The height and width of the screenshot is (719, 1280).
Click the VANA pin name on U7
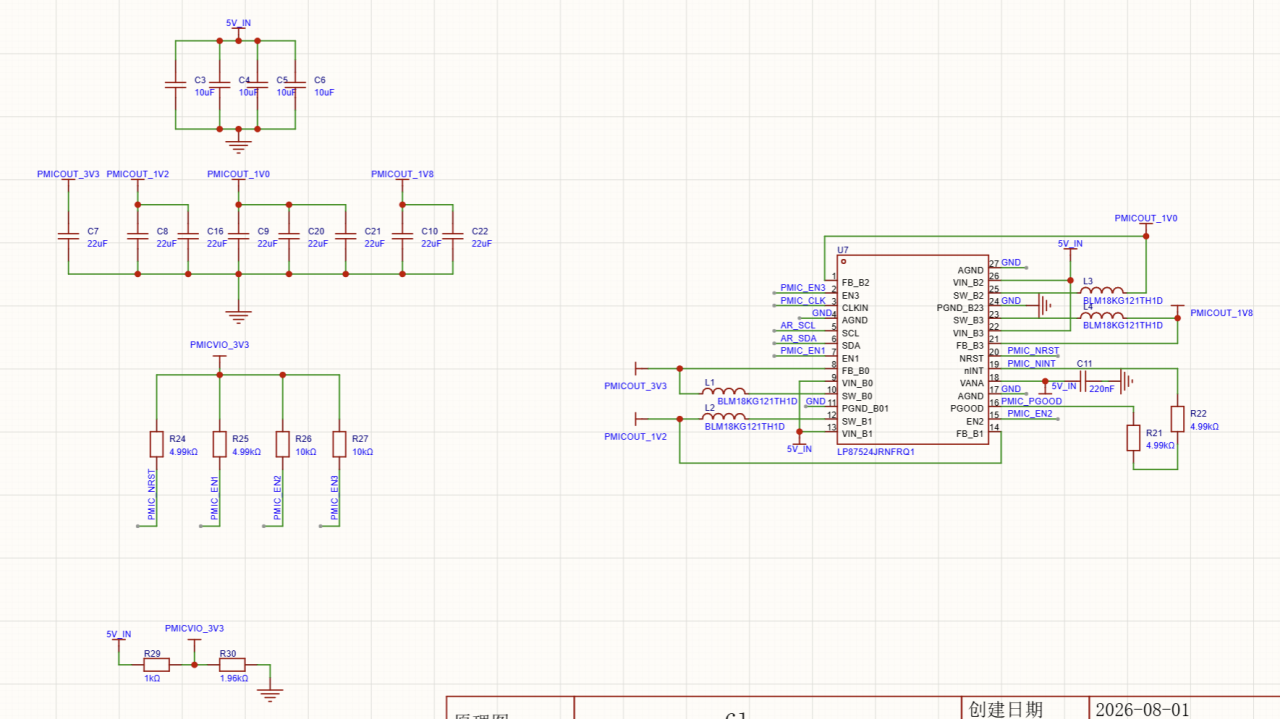click(x=971, y=383)
